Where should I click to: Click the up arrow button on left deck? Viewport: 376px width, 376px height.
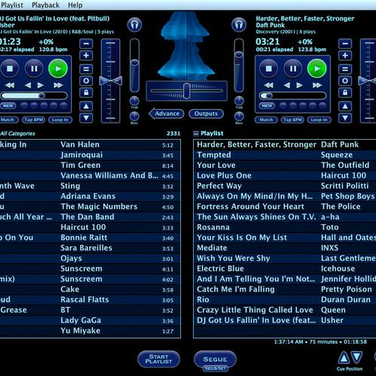[86, 106]
